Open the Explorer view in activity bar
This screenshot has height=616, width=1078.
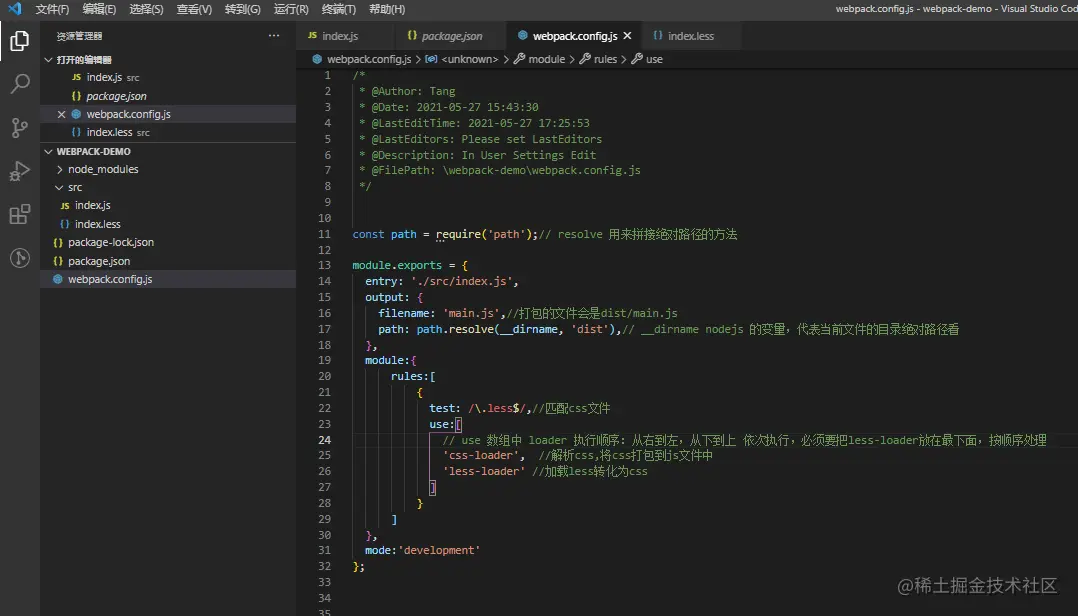[x=19, y=41]
